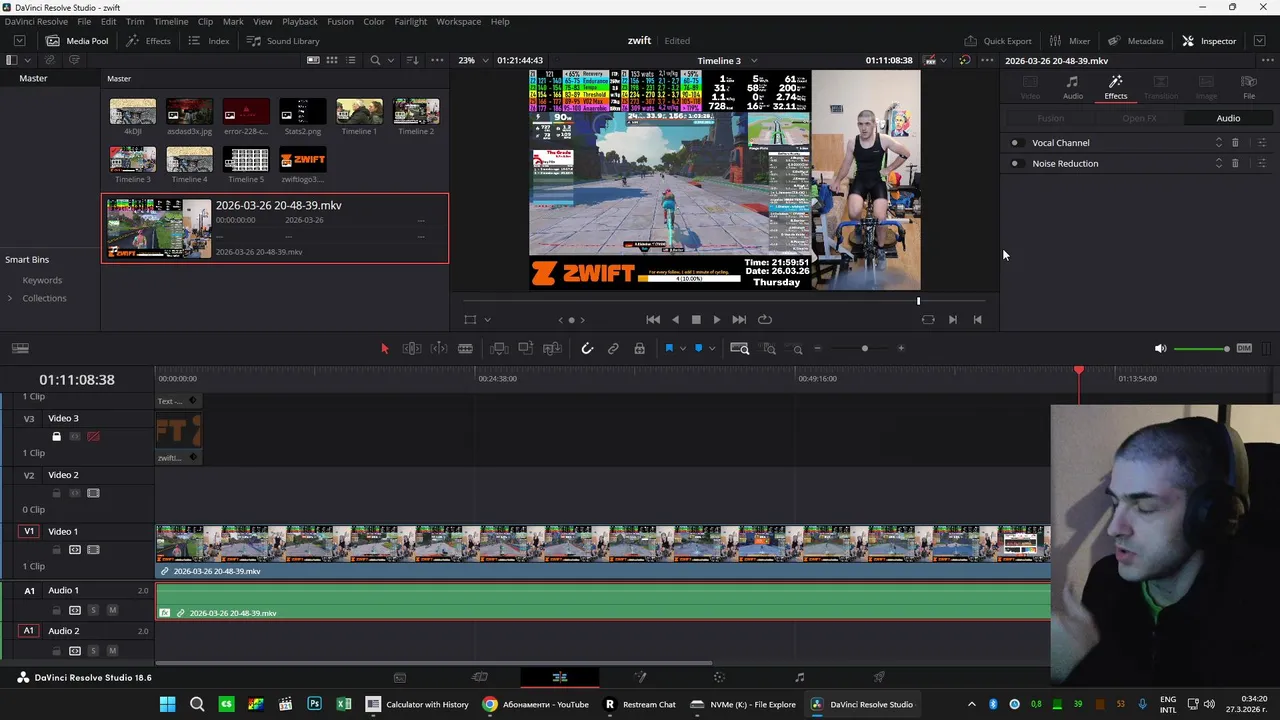Viewport: 1280px width, 720px height.
Task: Open the Fusion page icon at bottom
Action: [x=639, y=677]
